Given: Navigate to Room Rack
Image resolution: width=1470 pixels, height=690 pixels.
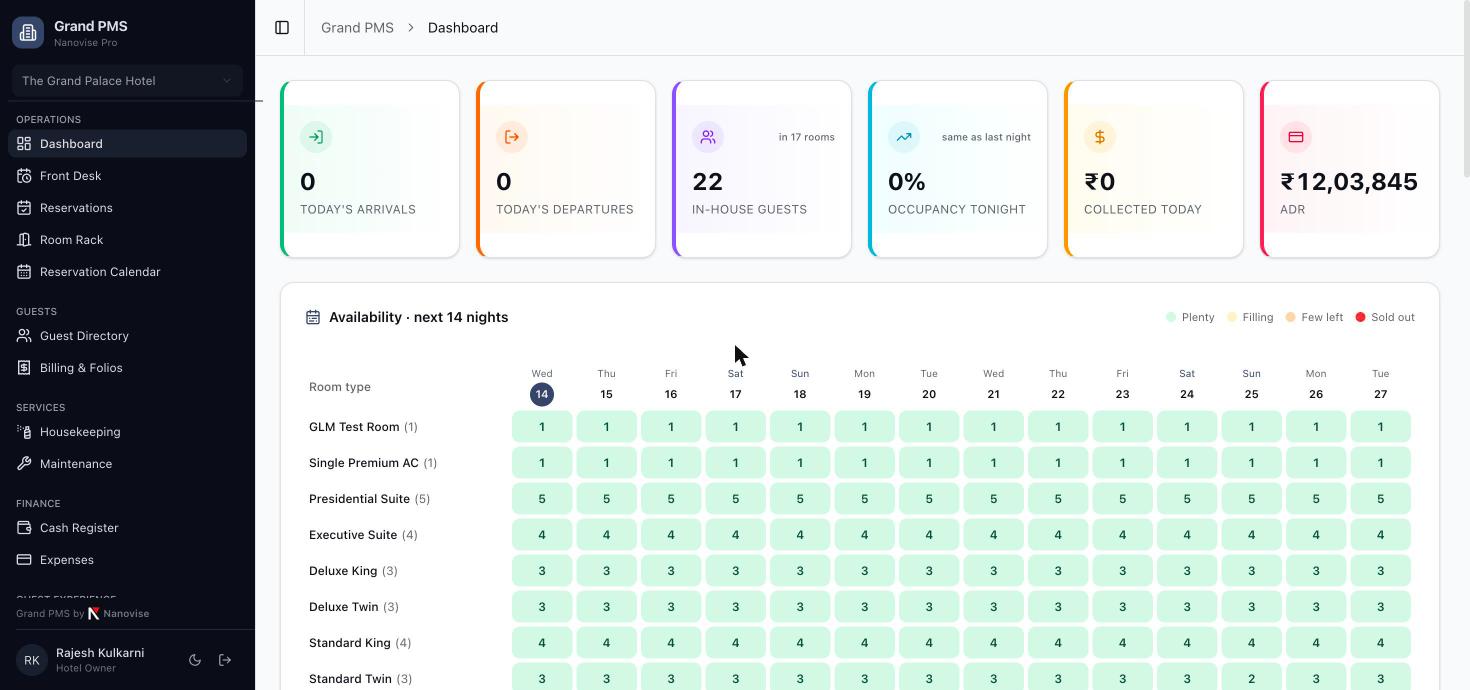Looking at the screenshot, I should 127,240.
